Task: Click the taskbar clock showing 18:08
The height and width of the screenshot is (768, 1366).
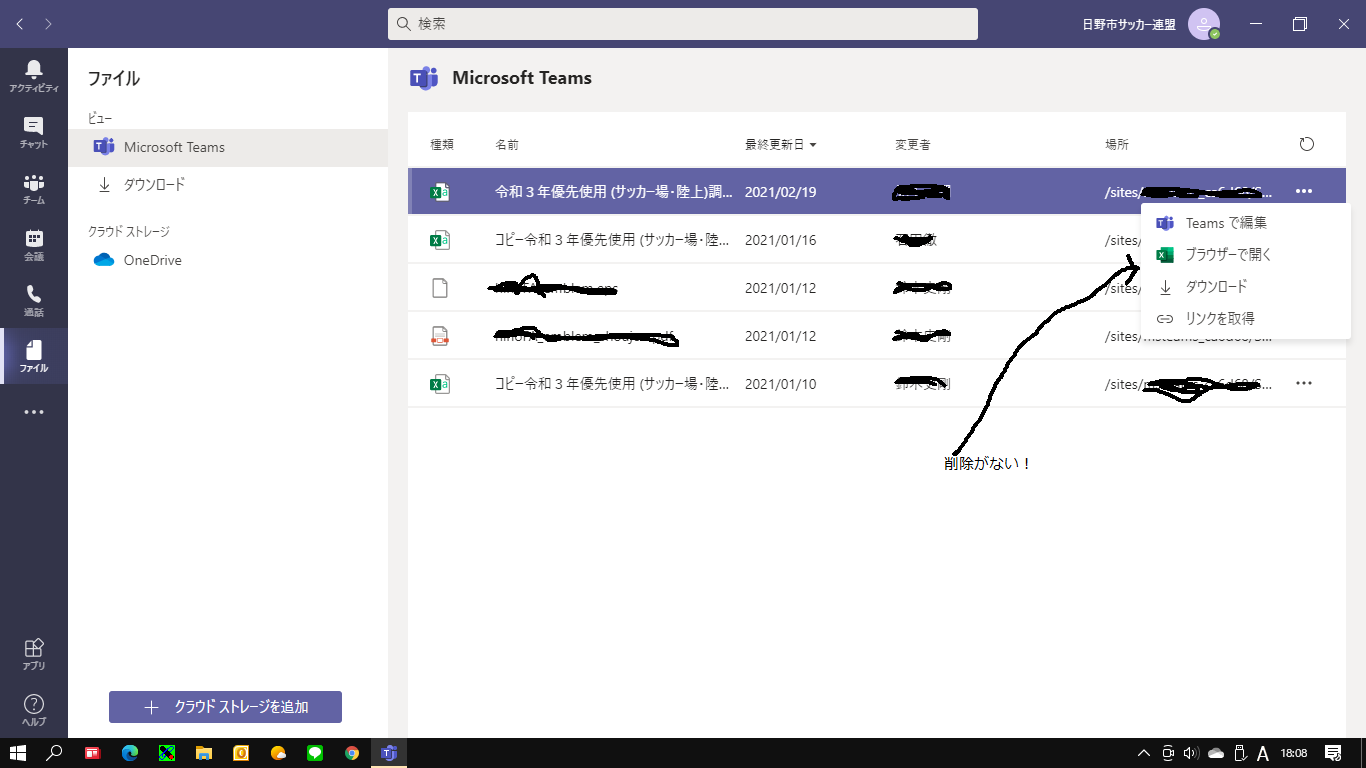Action: point(1294,753)
